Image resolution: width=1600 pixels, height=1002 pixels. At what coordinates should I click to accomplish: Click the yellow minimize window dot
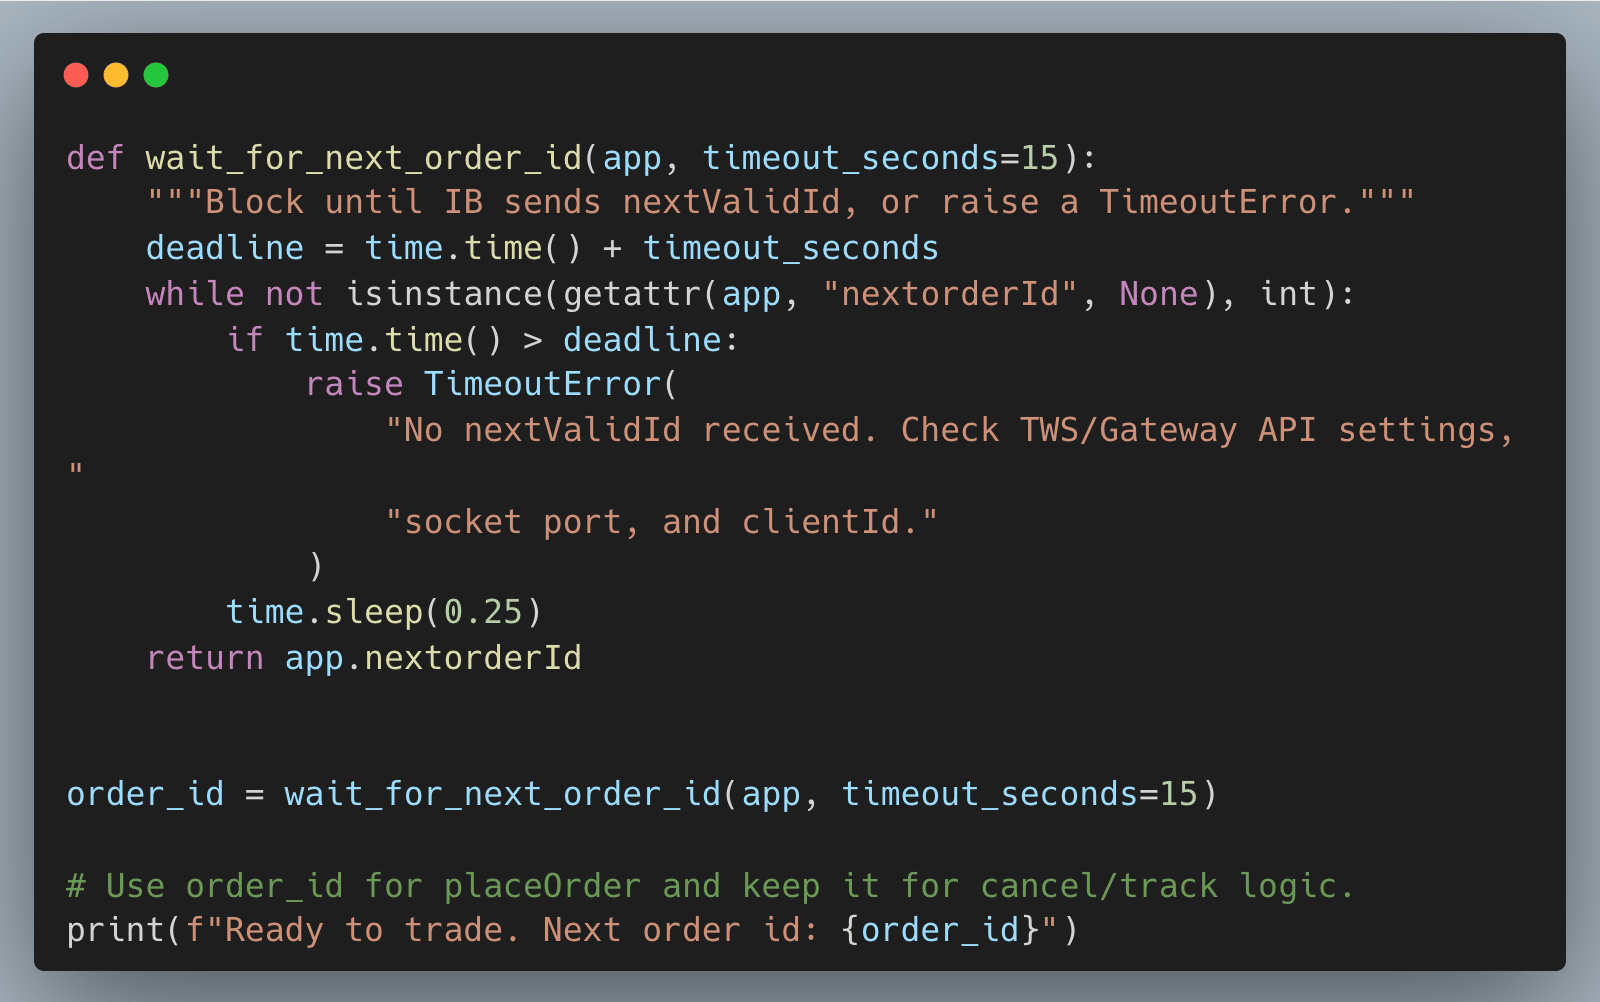pos(116,75)
